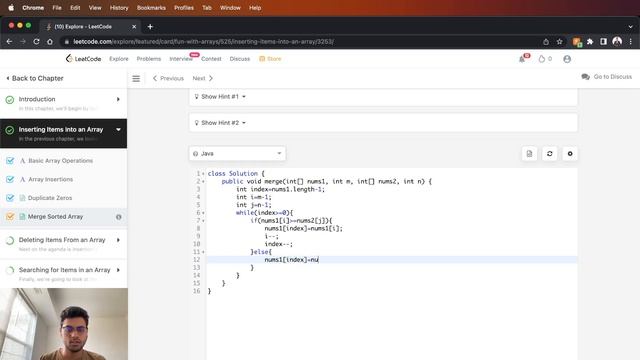640x360 pixels.
Task: Bookmark this page with star icon
Action: coord(560,42)
